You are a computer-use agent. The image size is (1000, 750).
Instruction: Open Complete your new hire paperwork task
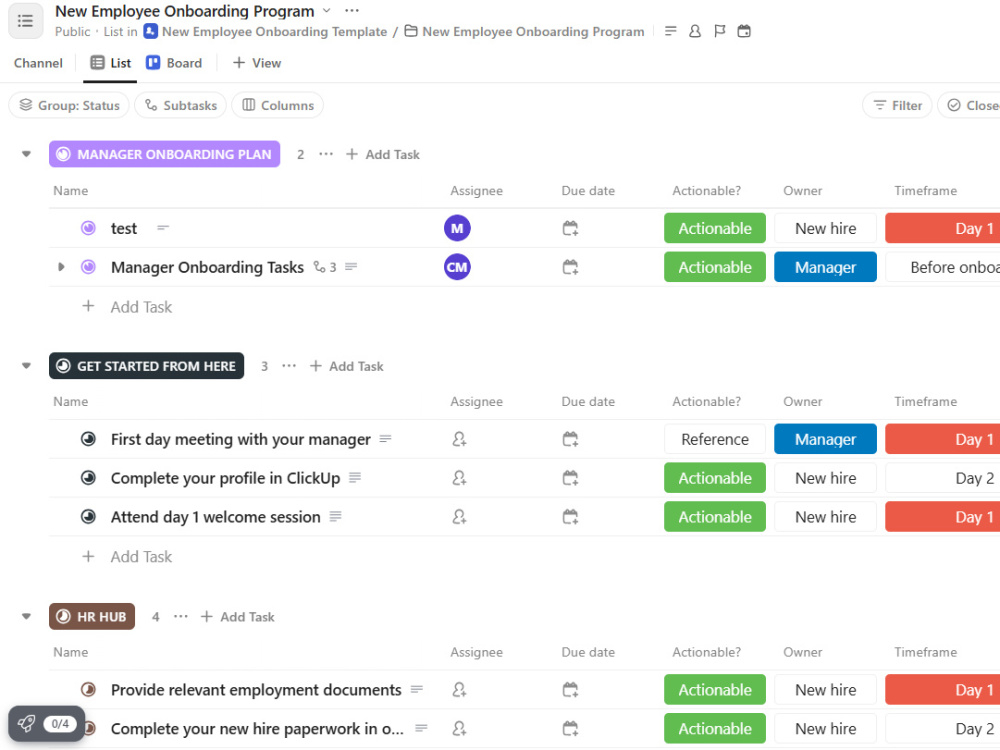click(257, 728)
